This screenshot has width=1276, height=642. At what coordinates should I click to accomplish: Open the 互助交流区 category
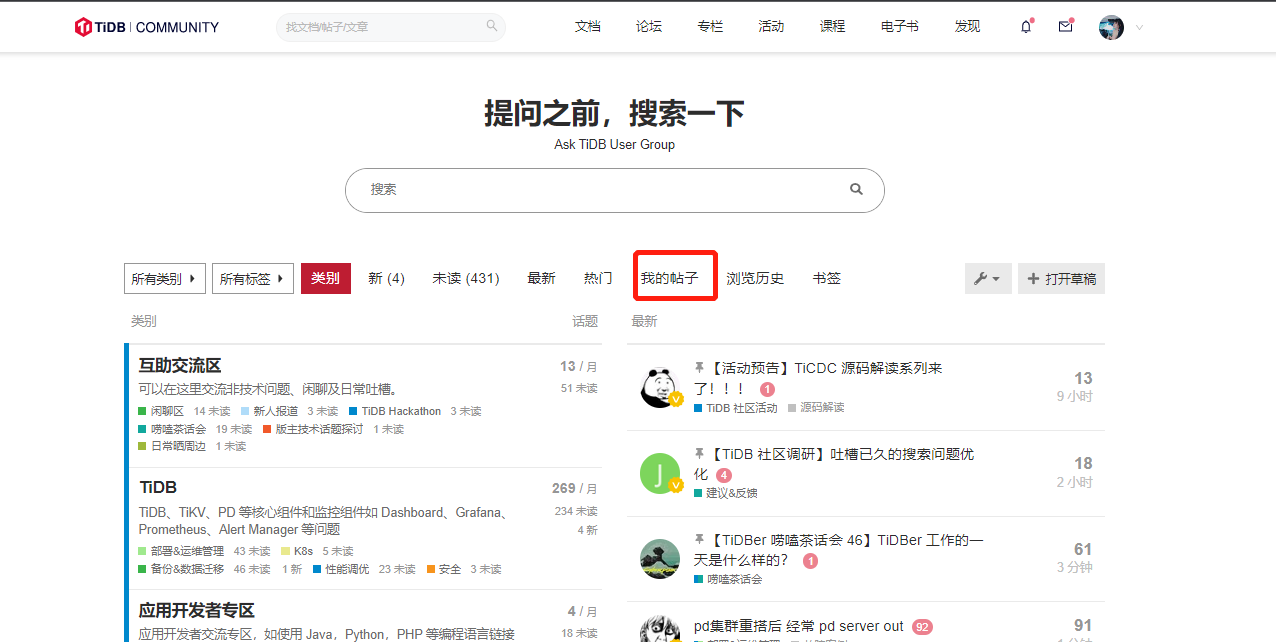pos(180,366)
